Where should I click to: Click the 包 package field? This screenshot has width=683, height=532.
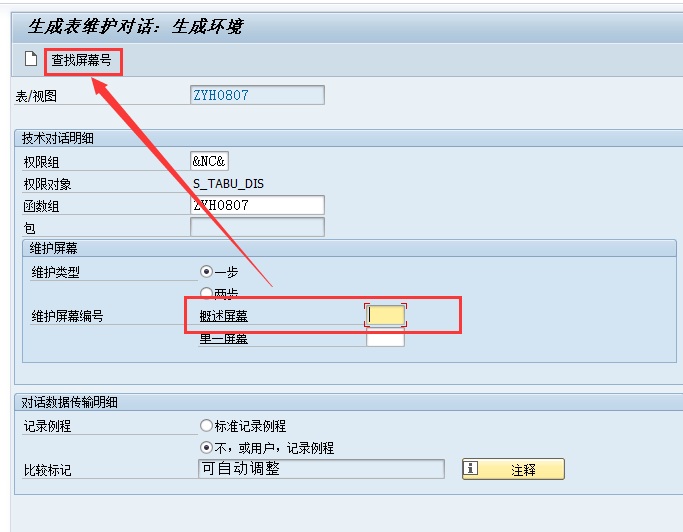click(x=257, y=227)
